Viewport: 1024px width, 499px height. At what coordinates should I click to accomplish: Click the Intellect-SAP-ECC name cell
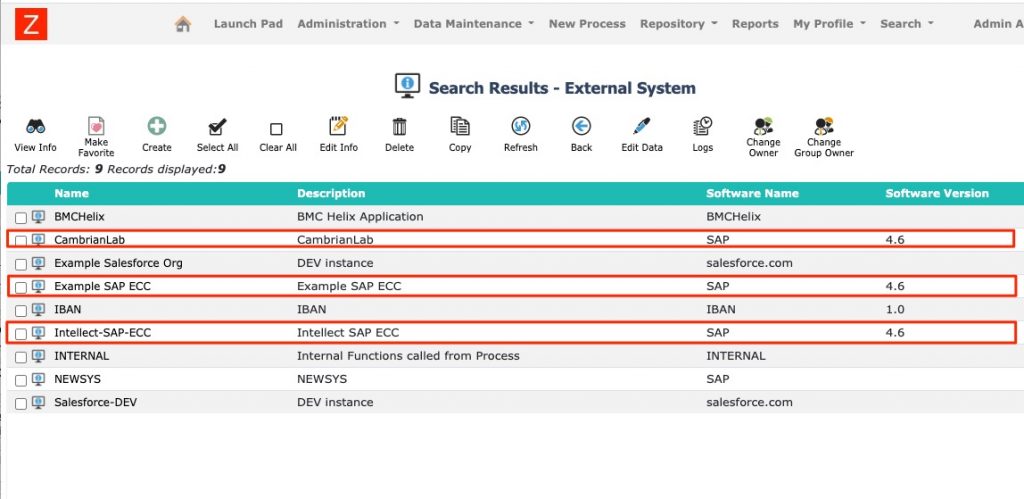(103, 332)
